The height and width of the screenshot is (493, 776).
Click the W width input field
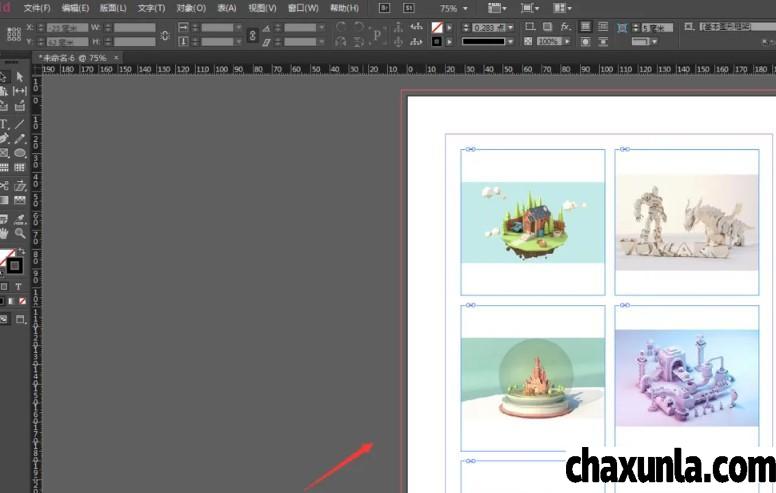135,28
